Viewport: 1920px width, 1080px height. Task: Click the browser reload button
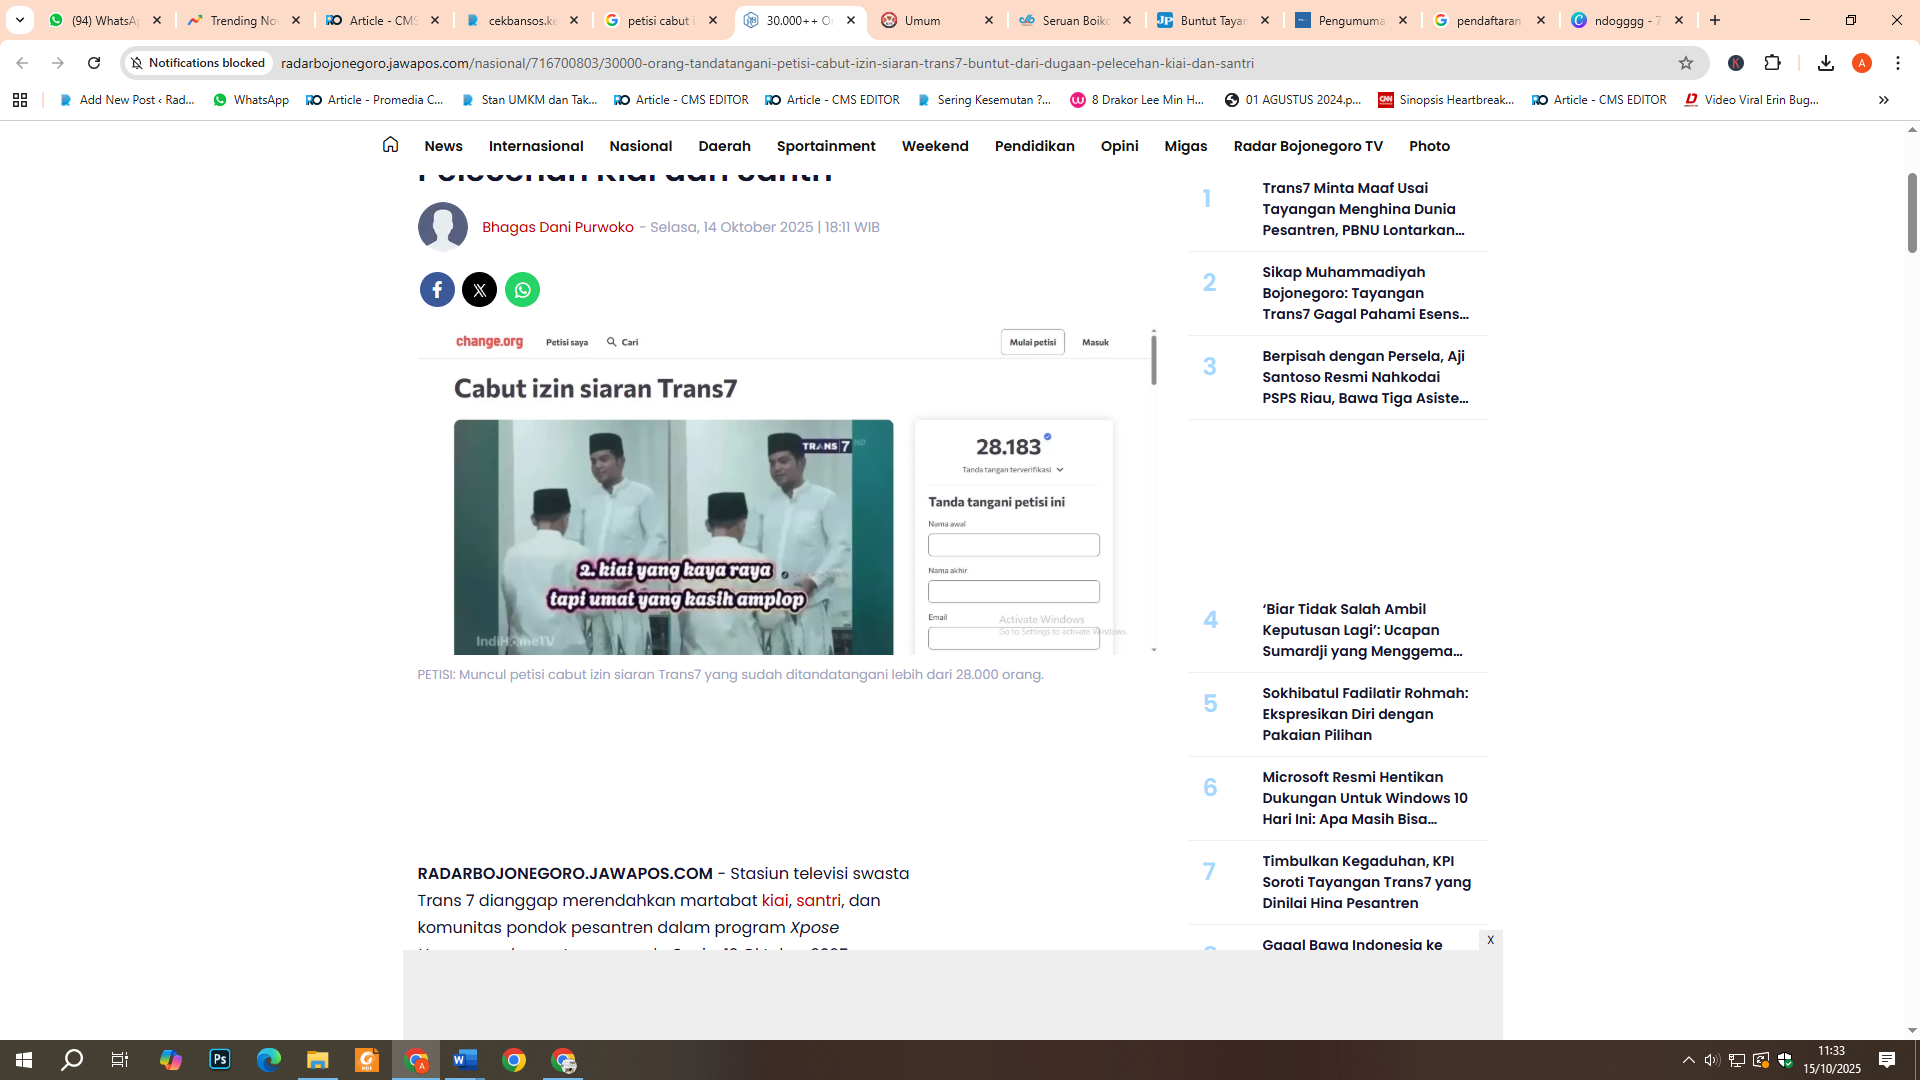point(94,63)
